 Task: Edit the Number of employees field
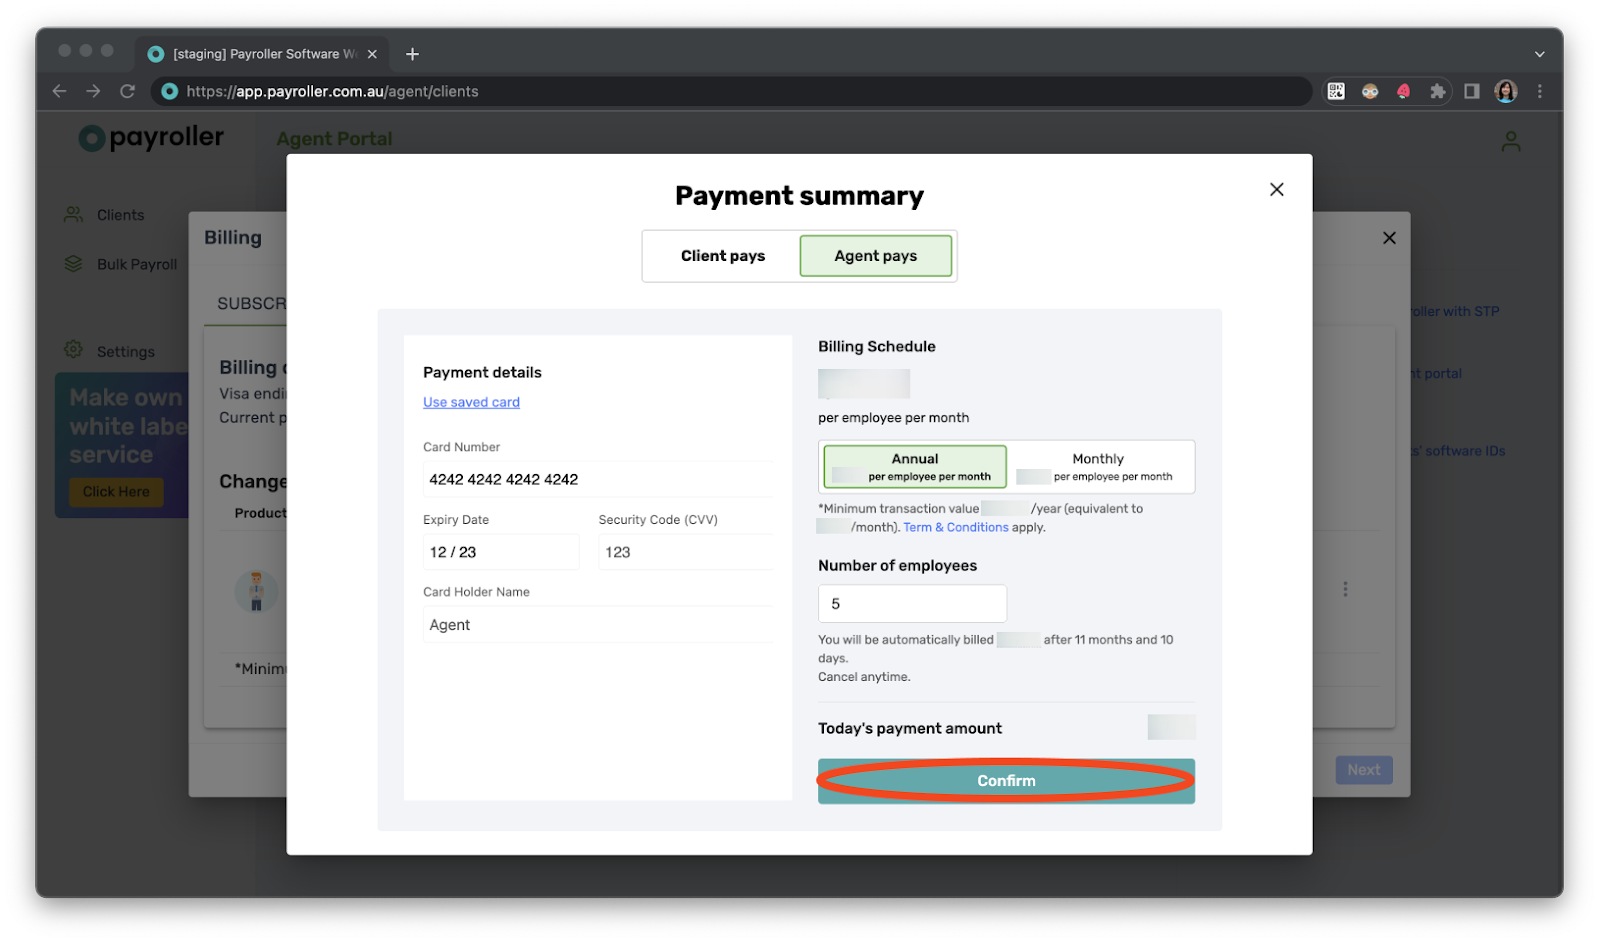tap(912, 604)
